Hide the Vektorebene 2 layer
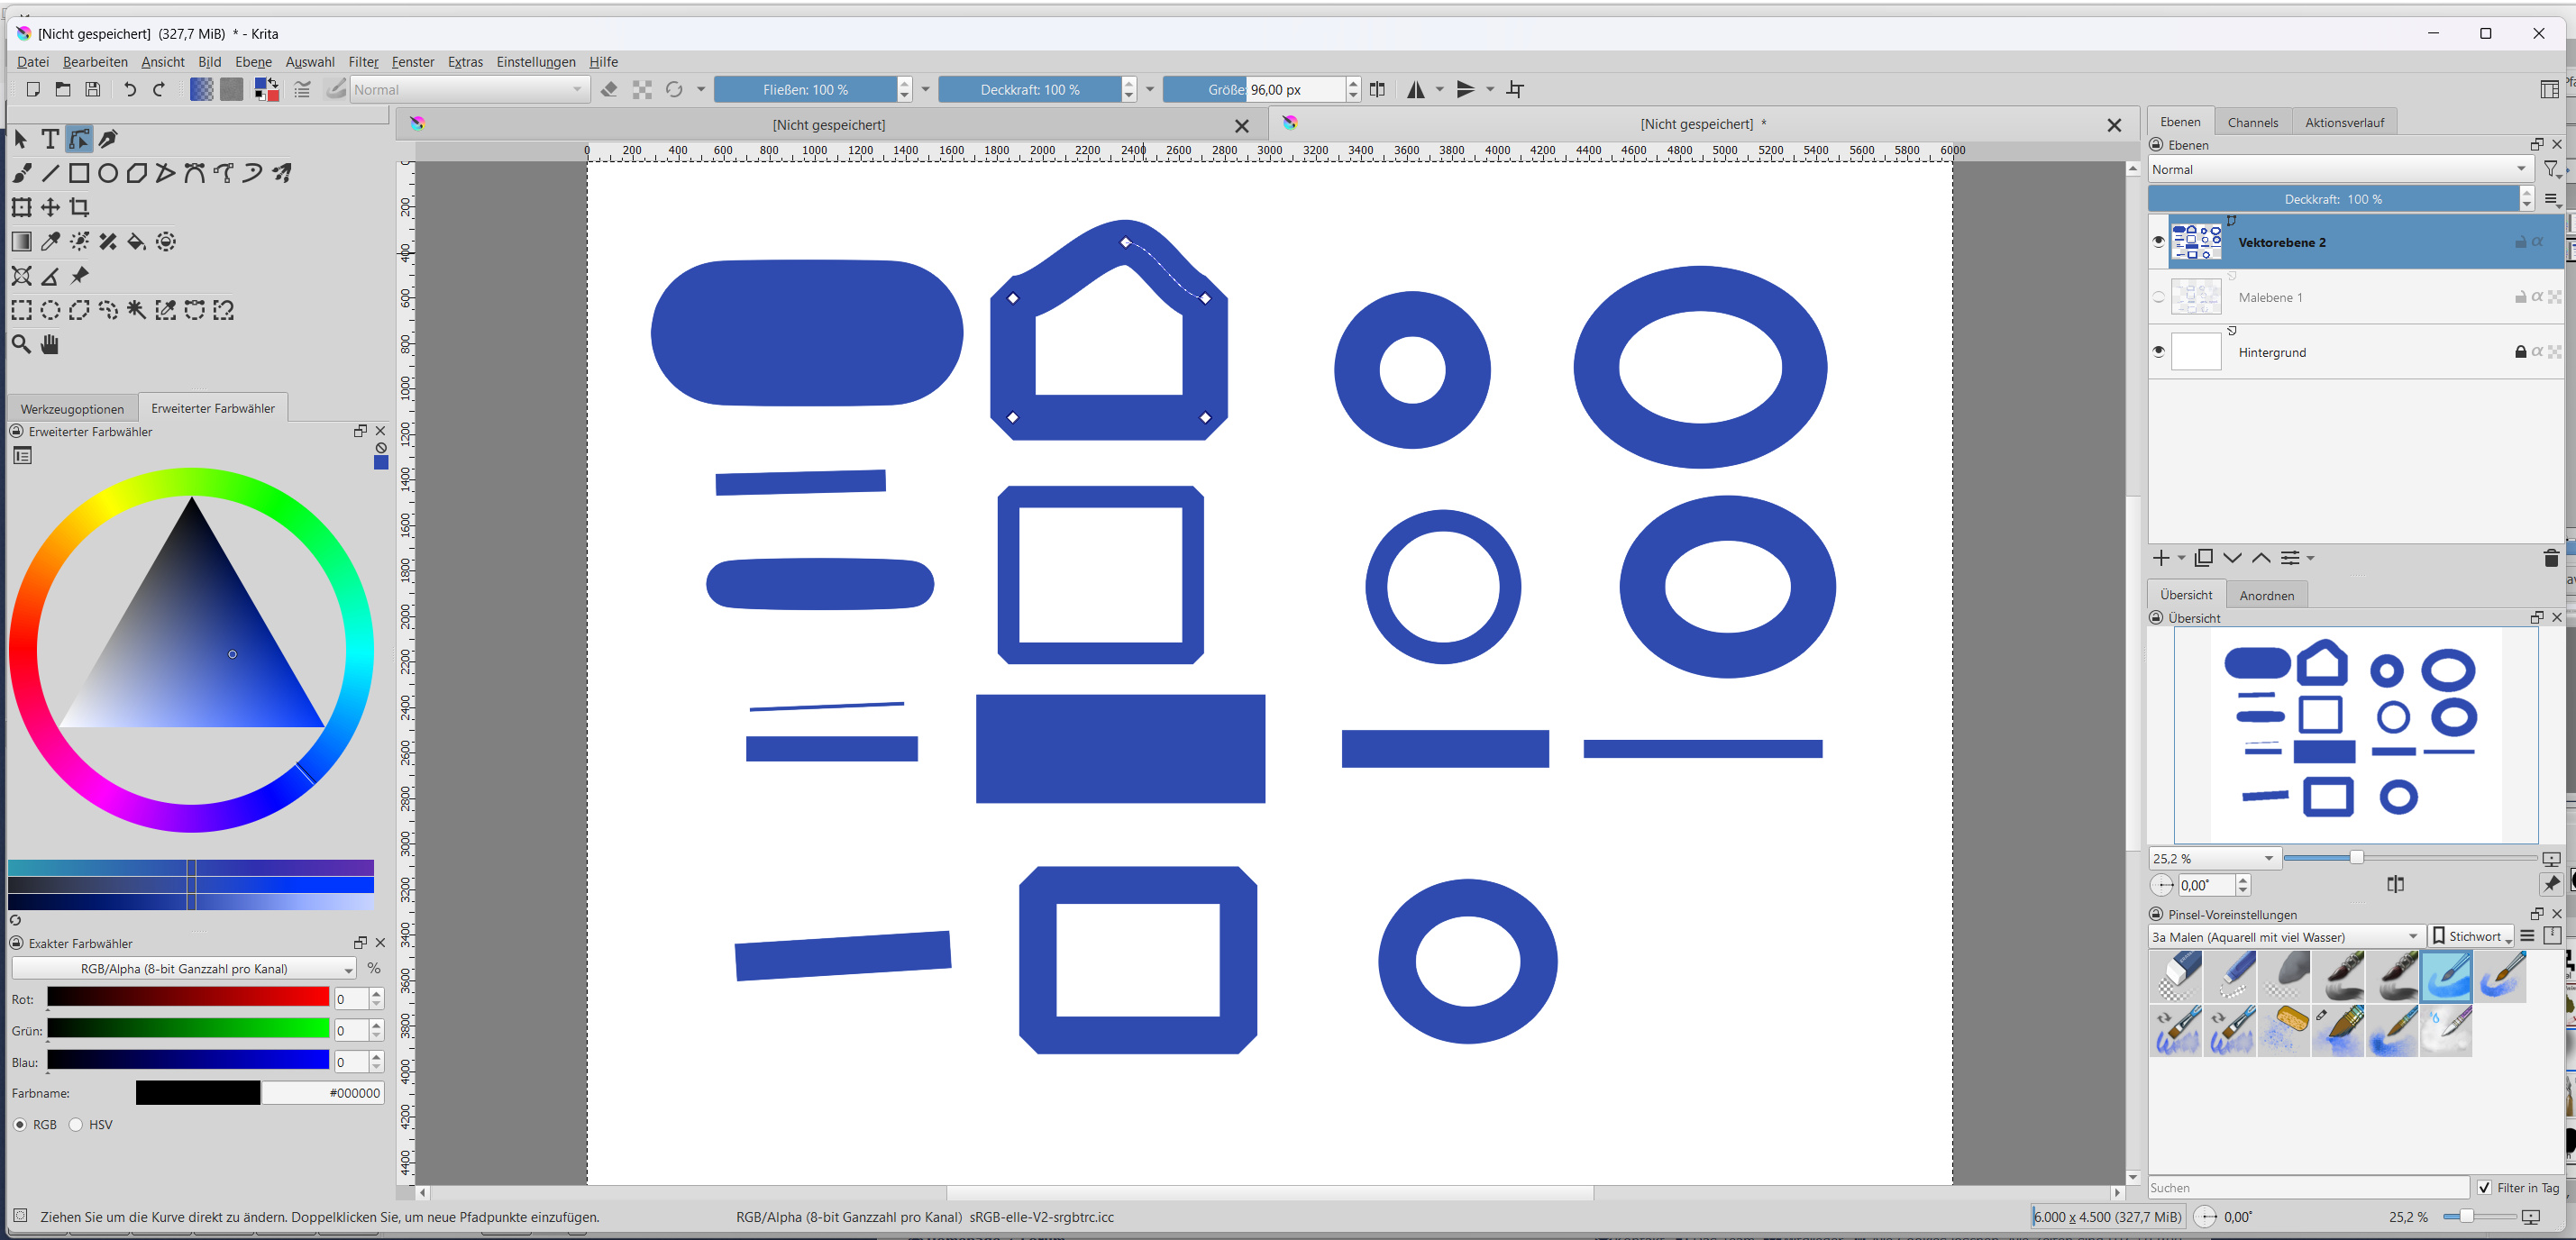Screen dimensions: 2576x1240 tap(2158, 242)
